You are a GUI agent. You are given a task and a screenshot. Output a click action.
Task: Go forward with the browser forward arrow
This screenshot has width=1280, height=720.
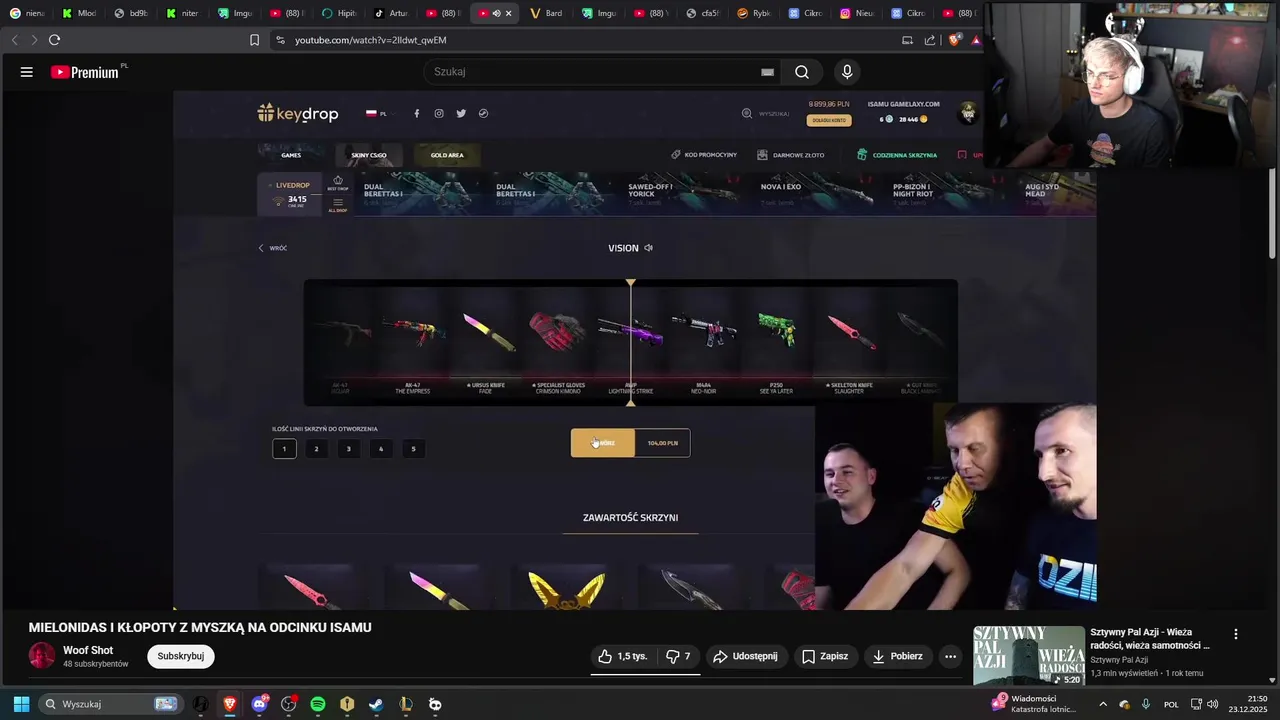coord(34,40)
